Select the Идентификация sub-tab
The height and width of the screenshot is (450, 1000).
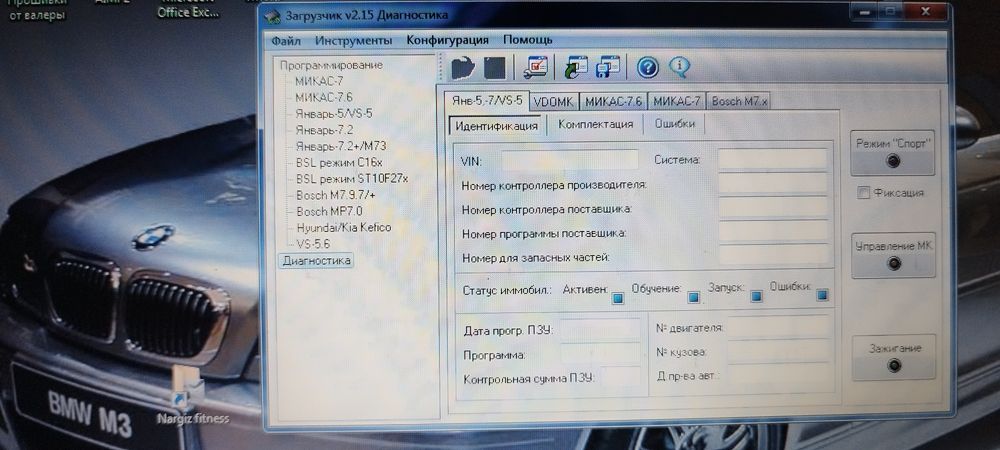[x=496, y=125]
